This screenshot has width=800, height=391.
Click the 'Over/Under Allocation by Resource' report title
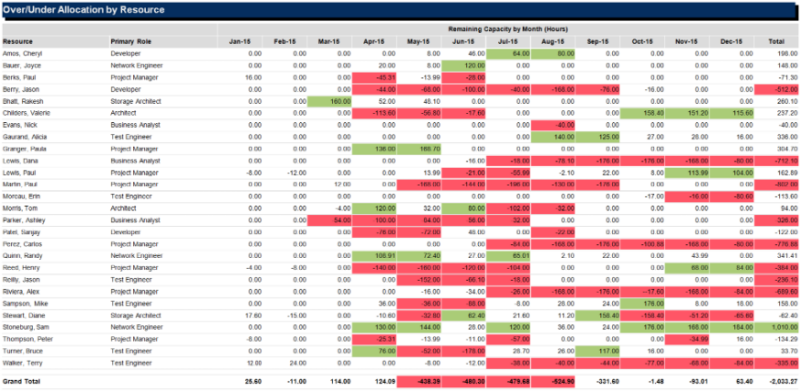pos(84,10)
